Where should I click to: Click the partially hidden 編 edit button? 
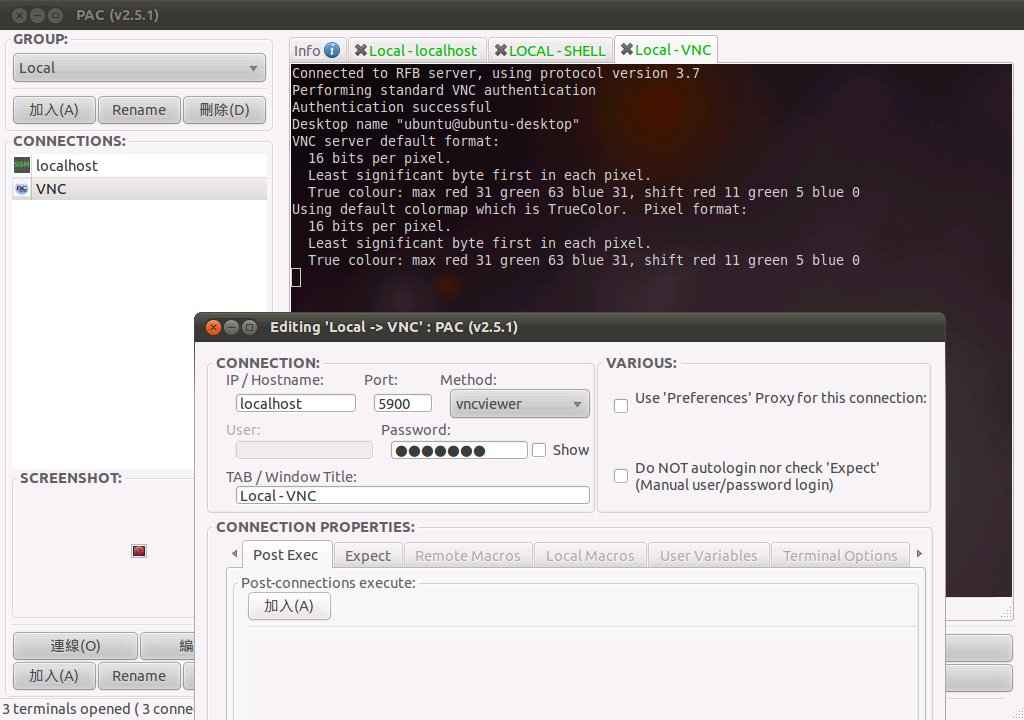(x=167, y=646)
